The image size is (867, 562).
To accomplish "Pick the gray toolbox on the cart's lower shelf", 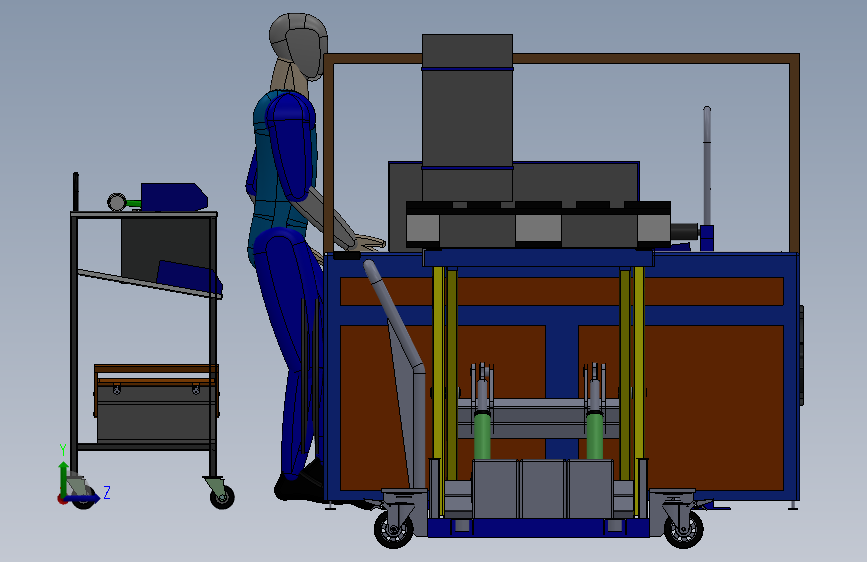I will [x=156, y=412].
